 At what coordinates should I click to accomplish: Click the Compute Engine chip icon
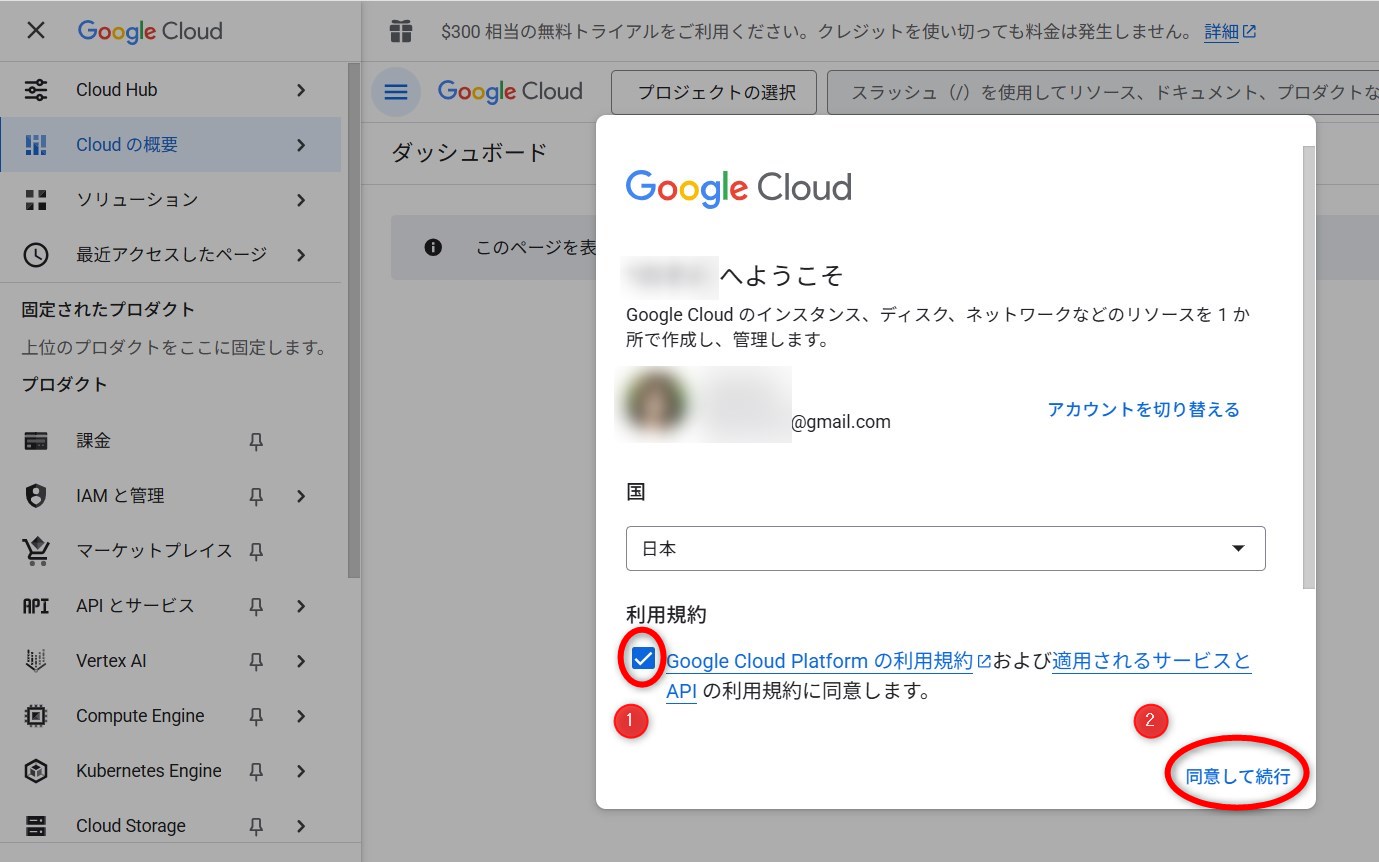coord(36,716)
